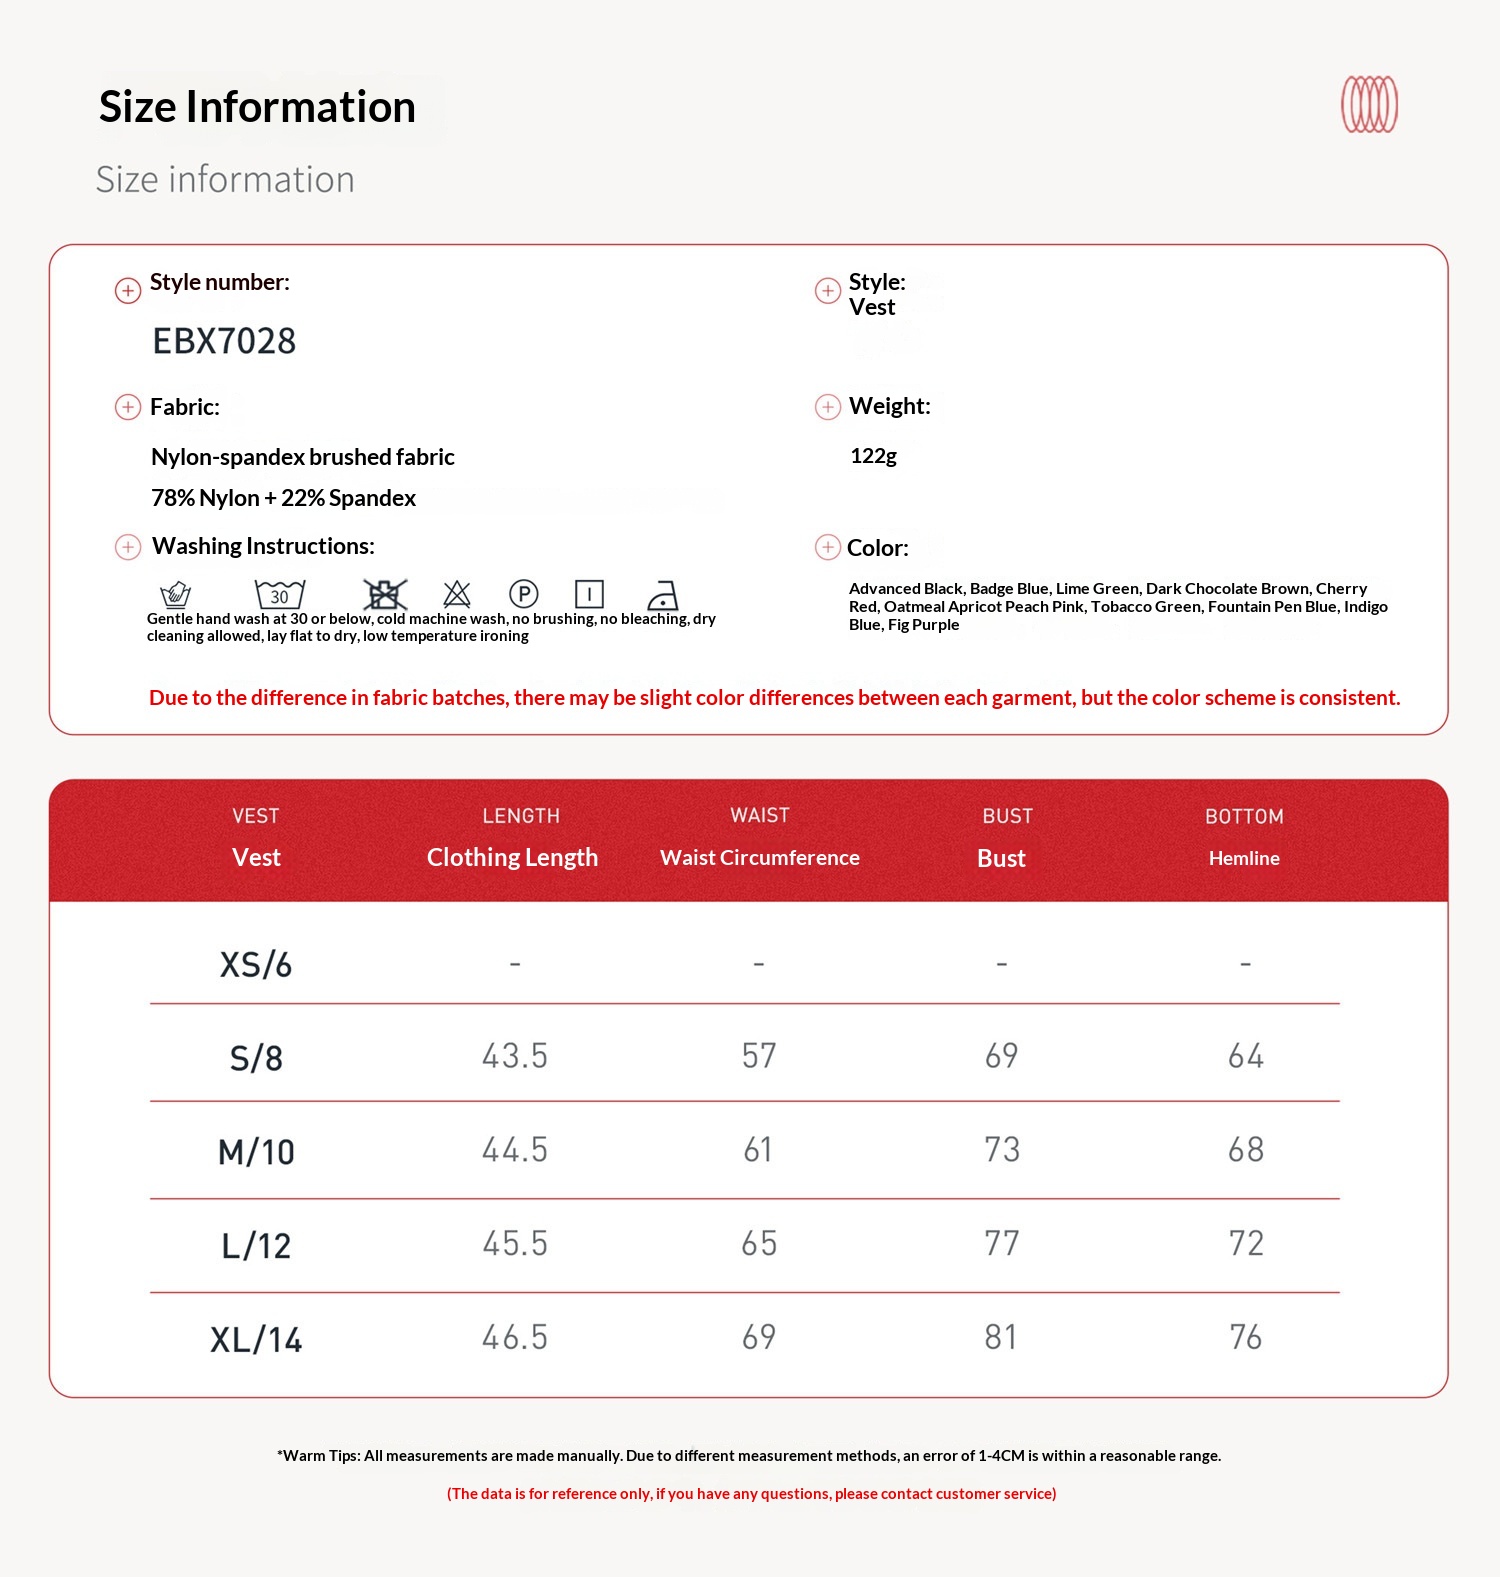Select the S/8 size row label
This screenshot has width=1500, height=1577.
(x=256, y=1058)
